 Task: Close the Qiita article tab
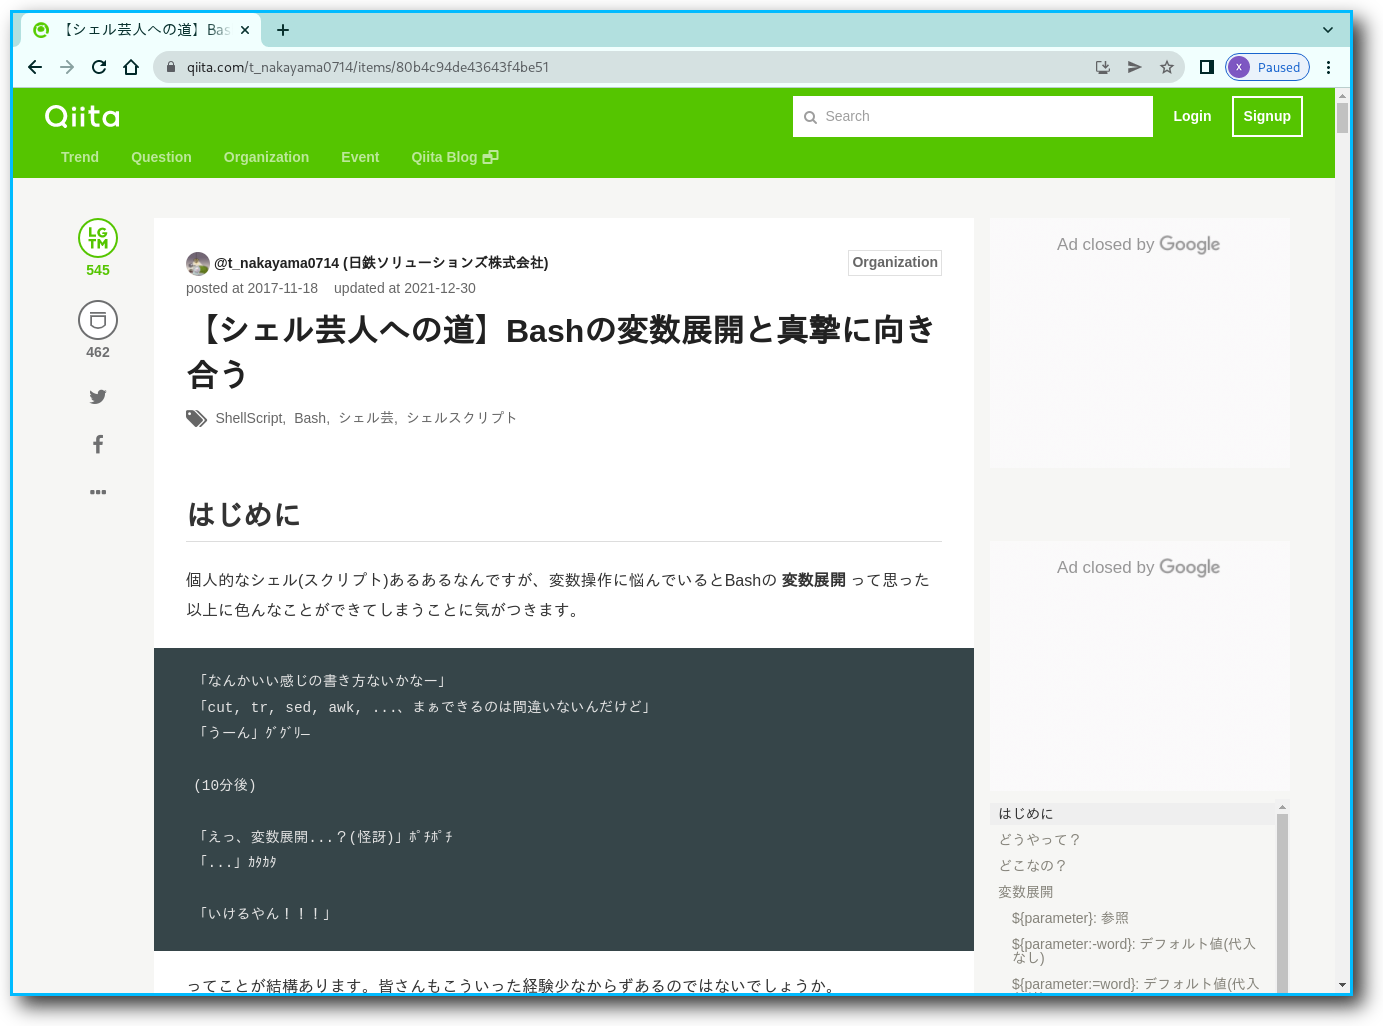(x=245, y=30)
